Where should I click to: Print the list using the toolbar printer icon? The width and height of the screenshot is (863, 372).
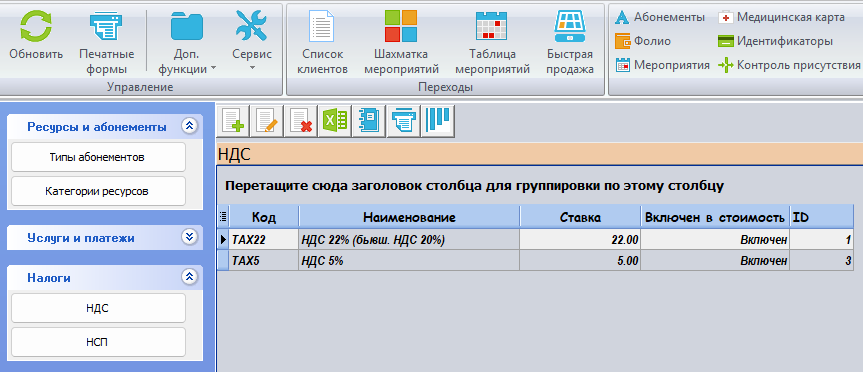click(403, 120)
